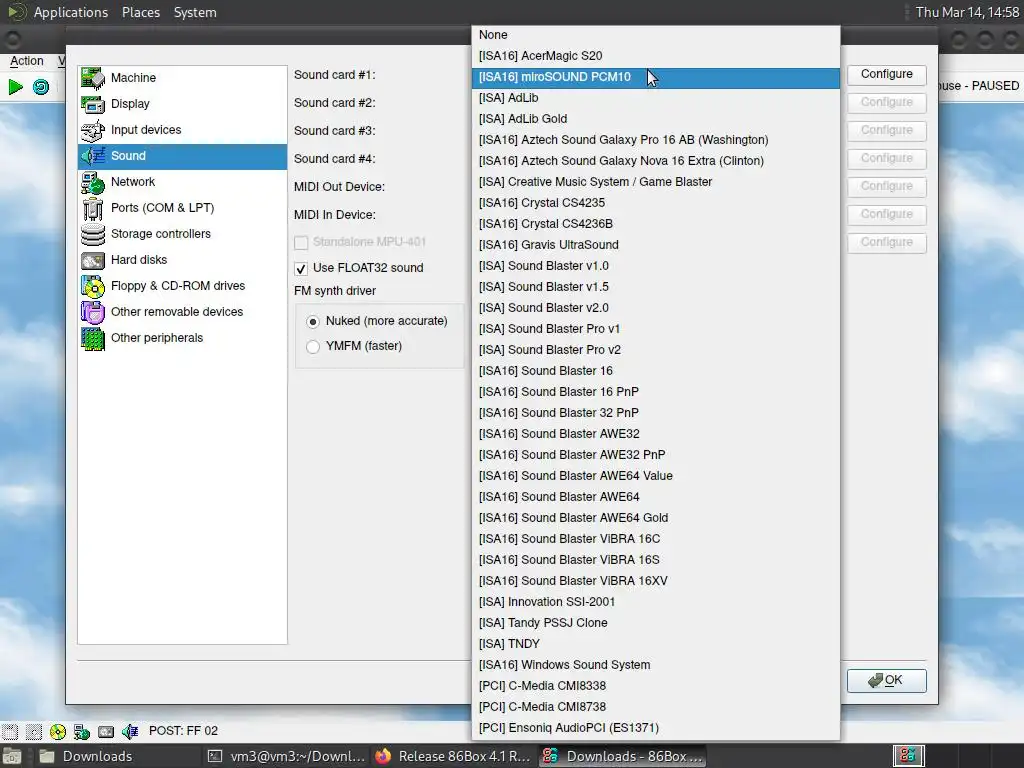Select [ISA16] Crystal CS4235

pos(656,203)
